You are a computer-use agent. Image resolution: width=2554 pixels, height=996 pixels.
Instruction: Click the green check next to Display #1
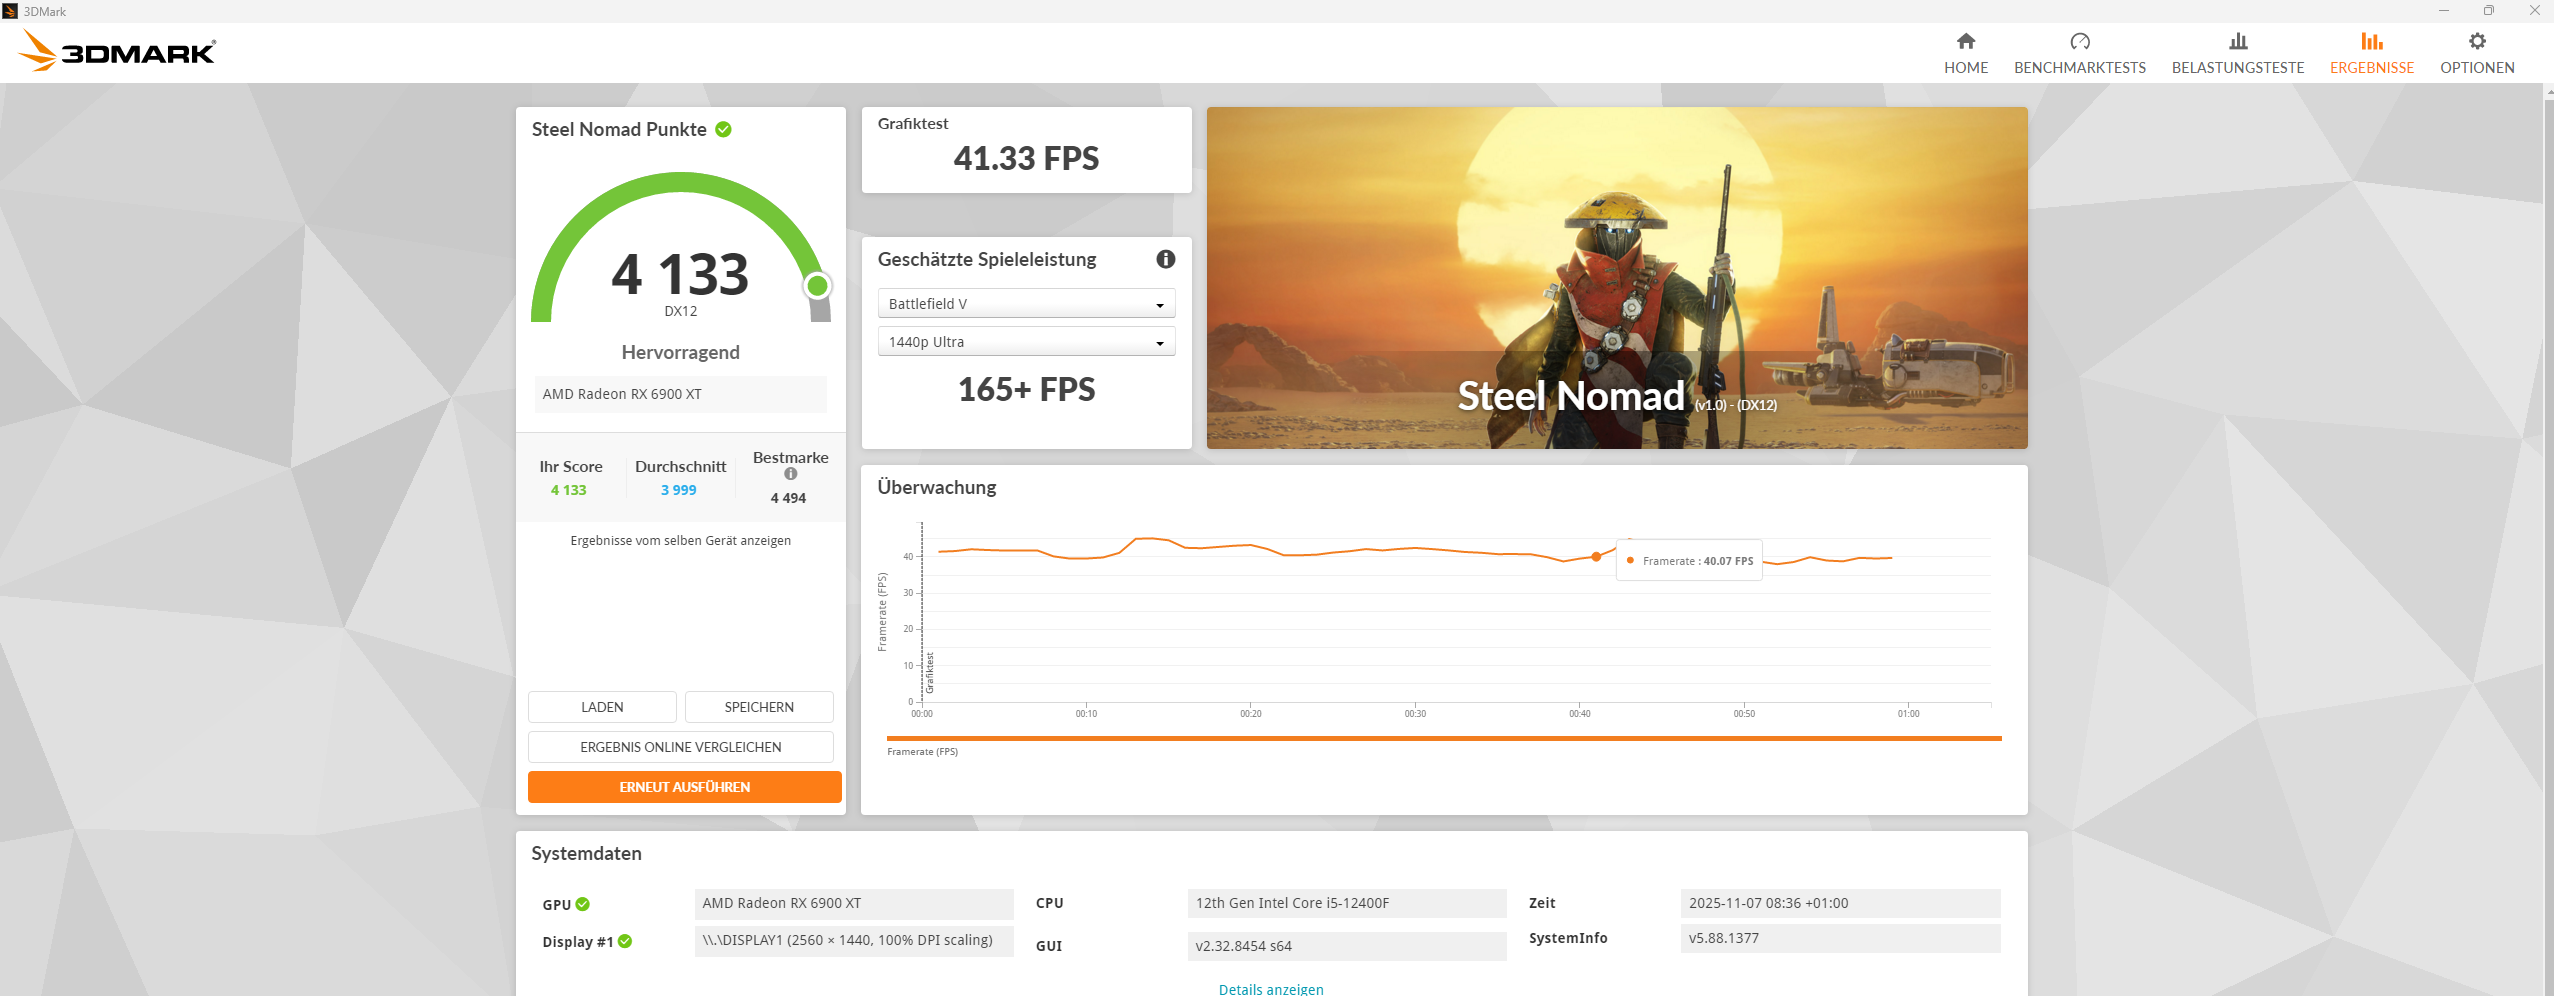click(625, 941)
